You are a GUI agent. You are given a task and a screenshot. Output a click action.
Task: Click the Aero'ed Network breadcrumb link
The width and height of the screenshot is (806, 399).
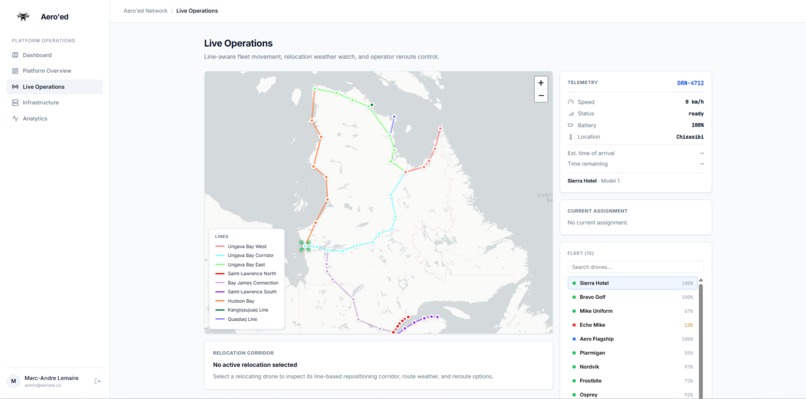click(x=145, y=11)
